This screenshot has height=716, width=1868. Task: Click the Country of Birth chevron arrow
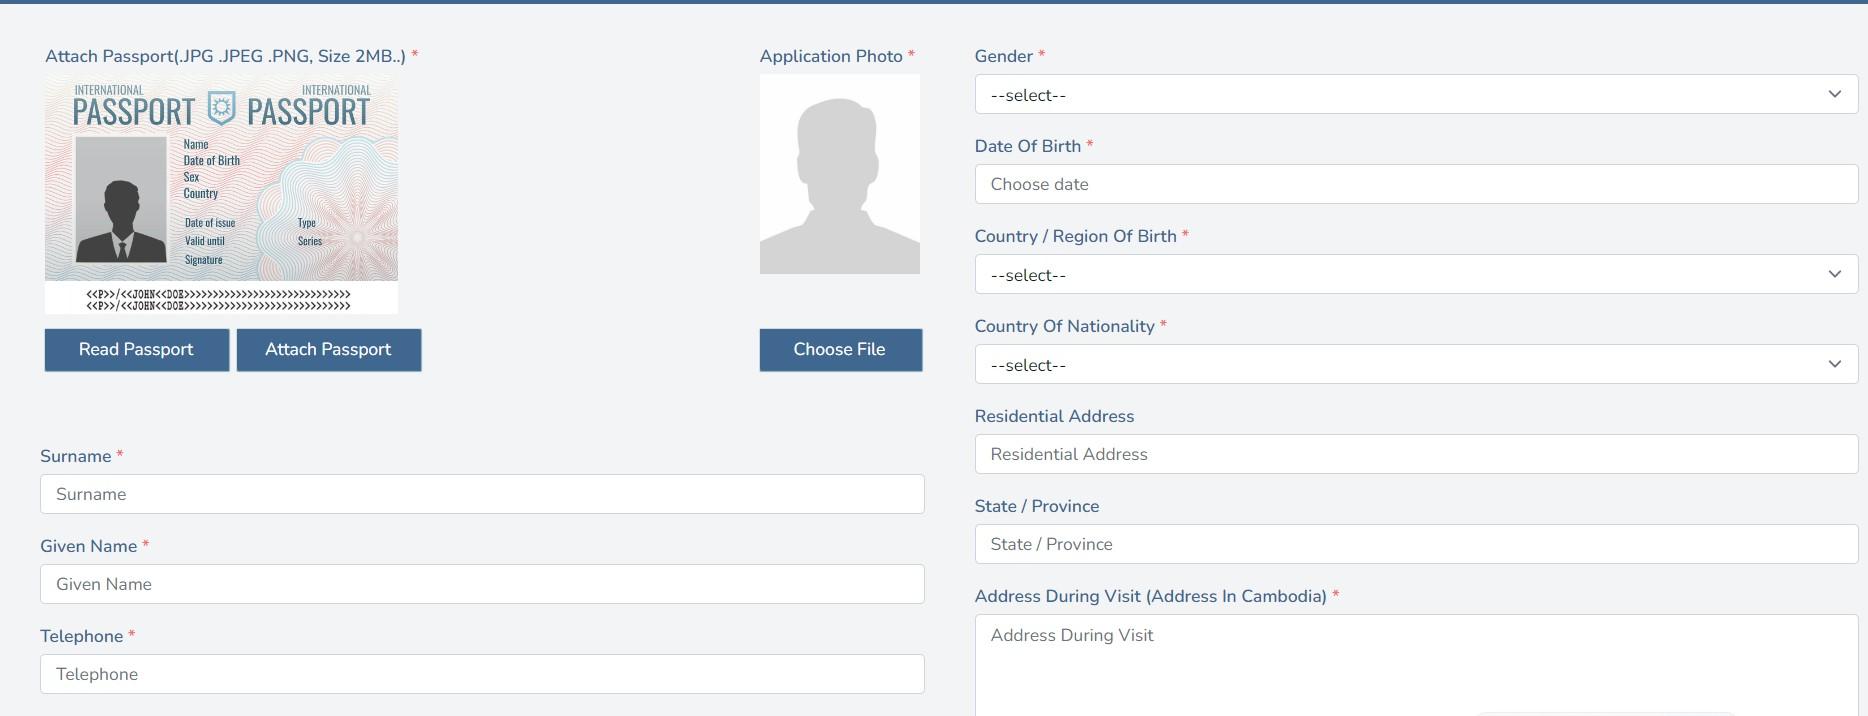[1834, 274]
